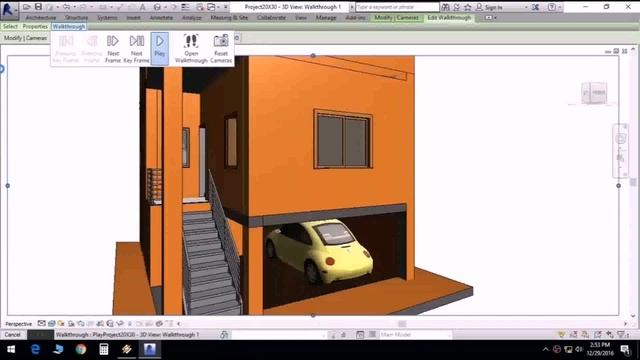Open the Analyze ribbon tab
Image resolution: width=640 pixels, height=360 pixels.
191,18
